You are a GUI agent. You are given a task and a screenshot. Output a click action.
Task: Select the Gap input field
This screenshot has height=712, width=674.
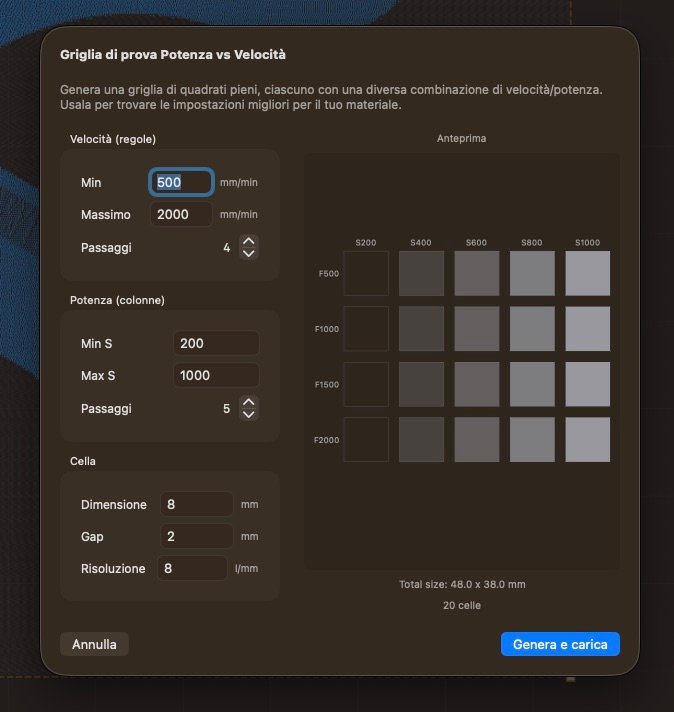(x=196, y=536)
